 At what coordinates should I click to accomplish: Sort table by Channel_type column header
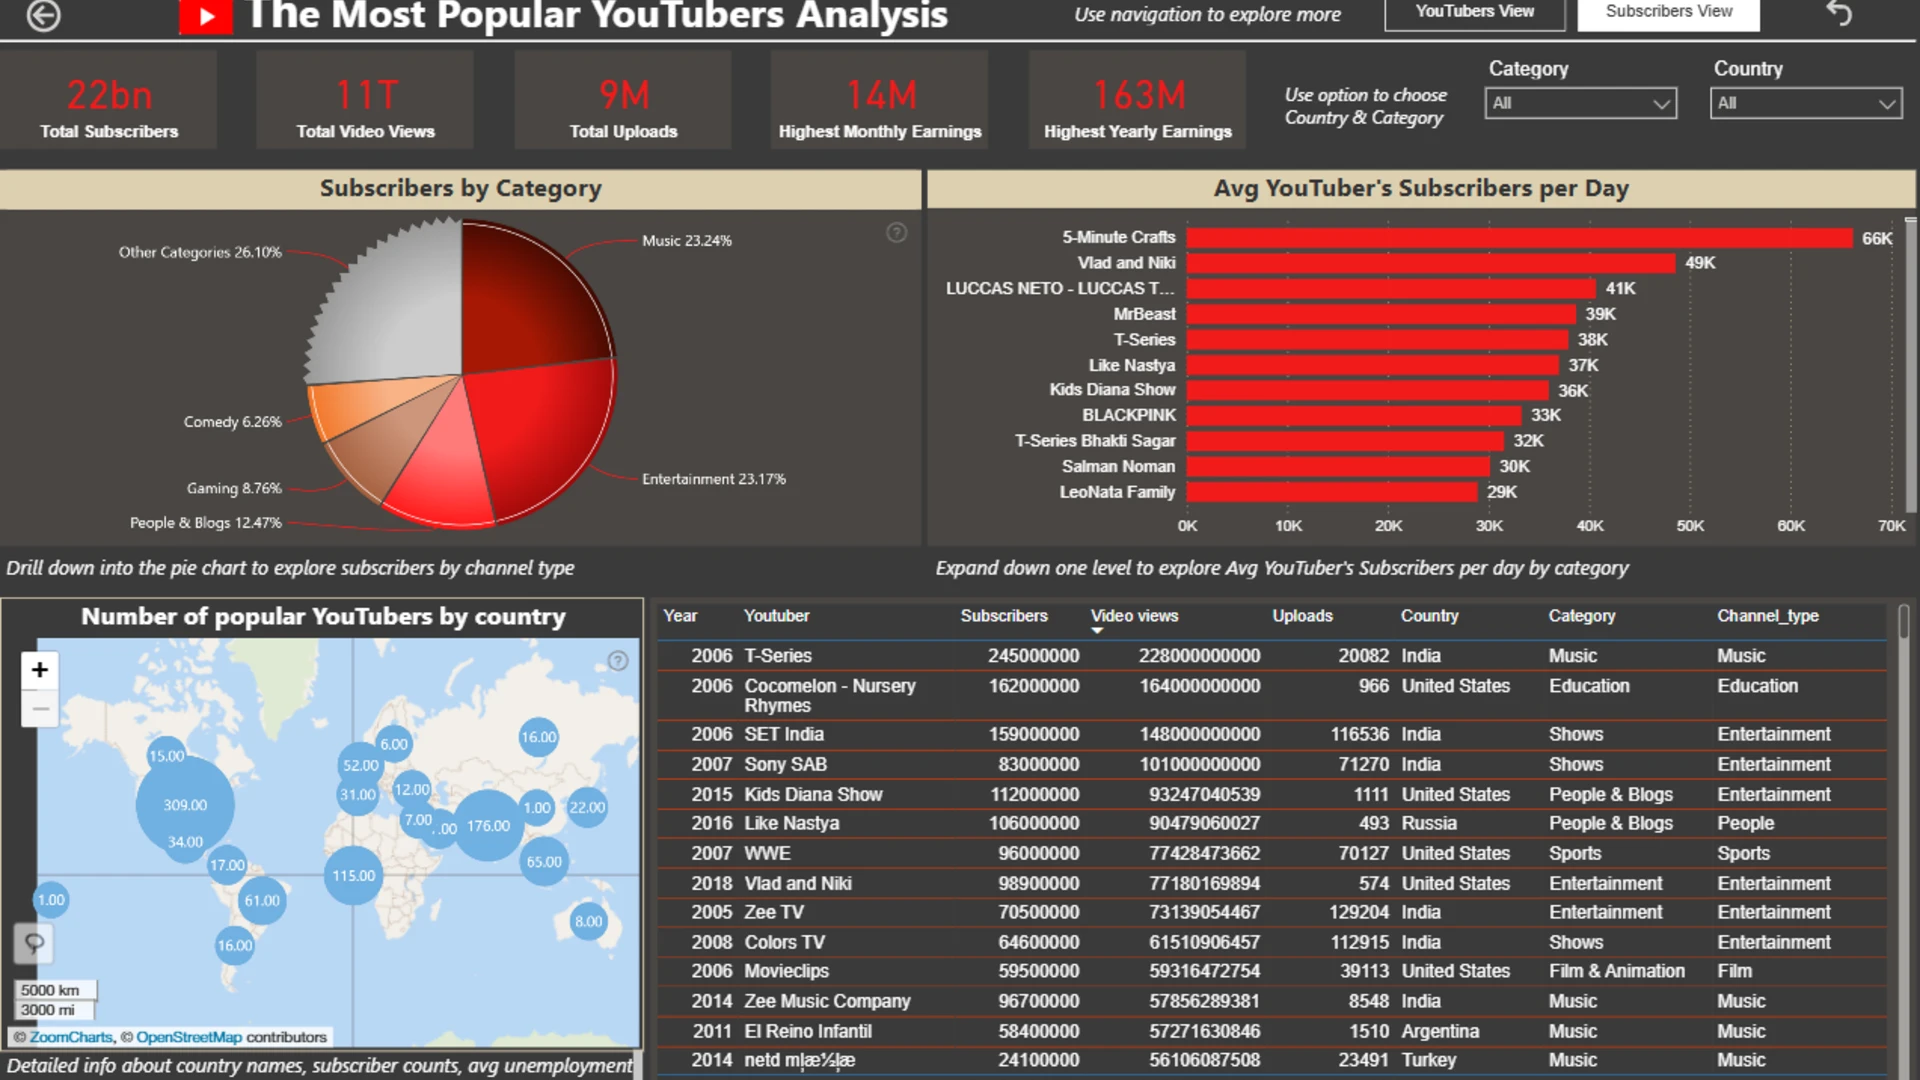coord(1768,616)
